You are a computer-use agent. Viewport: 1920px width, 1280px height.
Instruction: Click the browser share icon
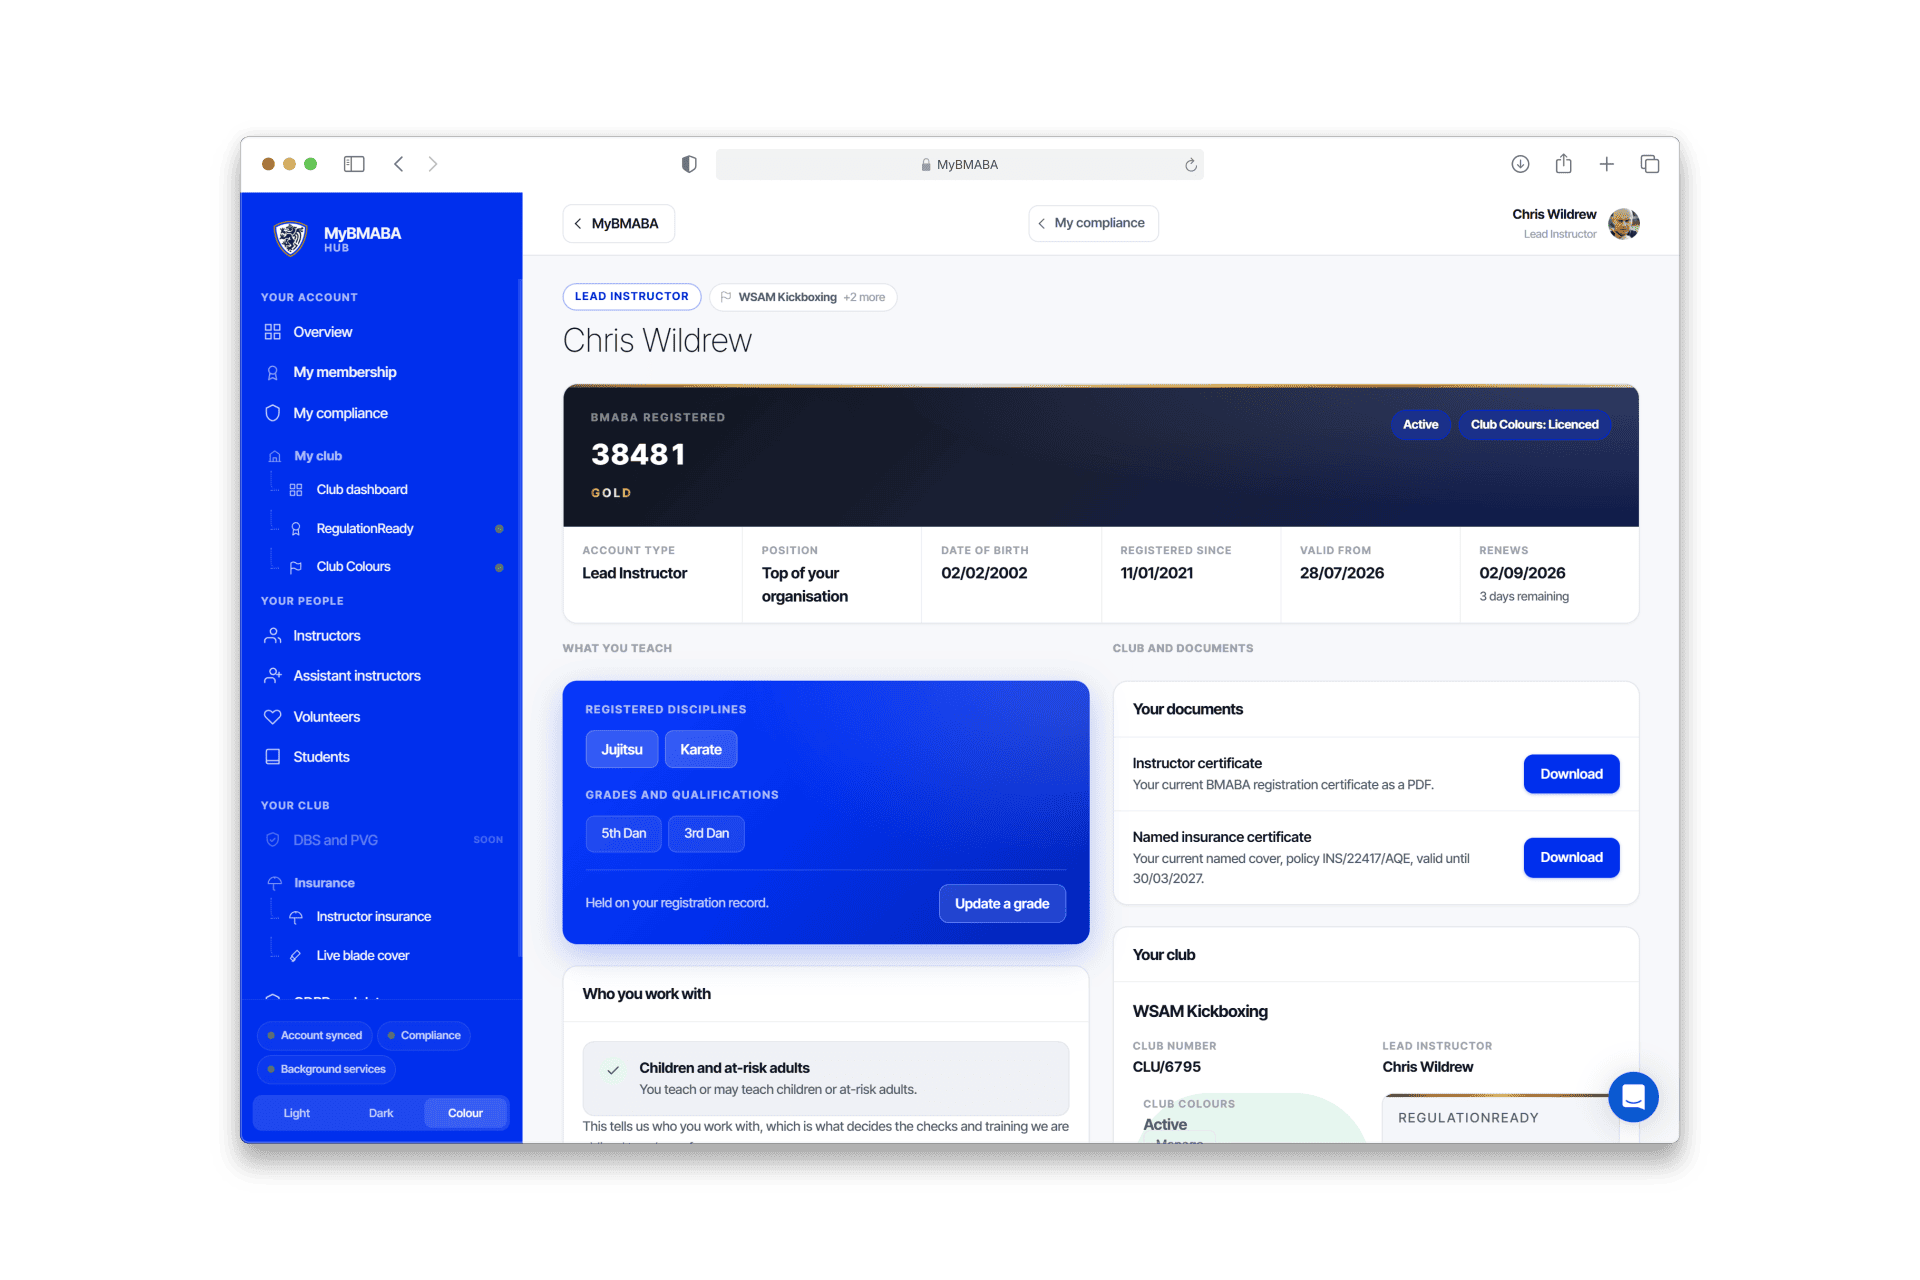coord(1564,164)
